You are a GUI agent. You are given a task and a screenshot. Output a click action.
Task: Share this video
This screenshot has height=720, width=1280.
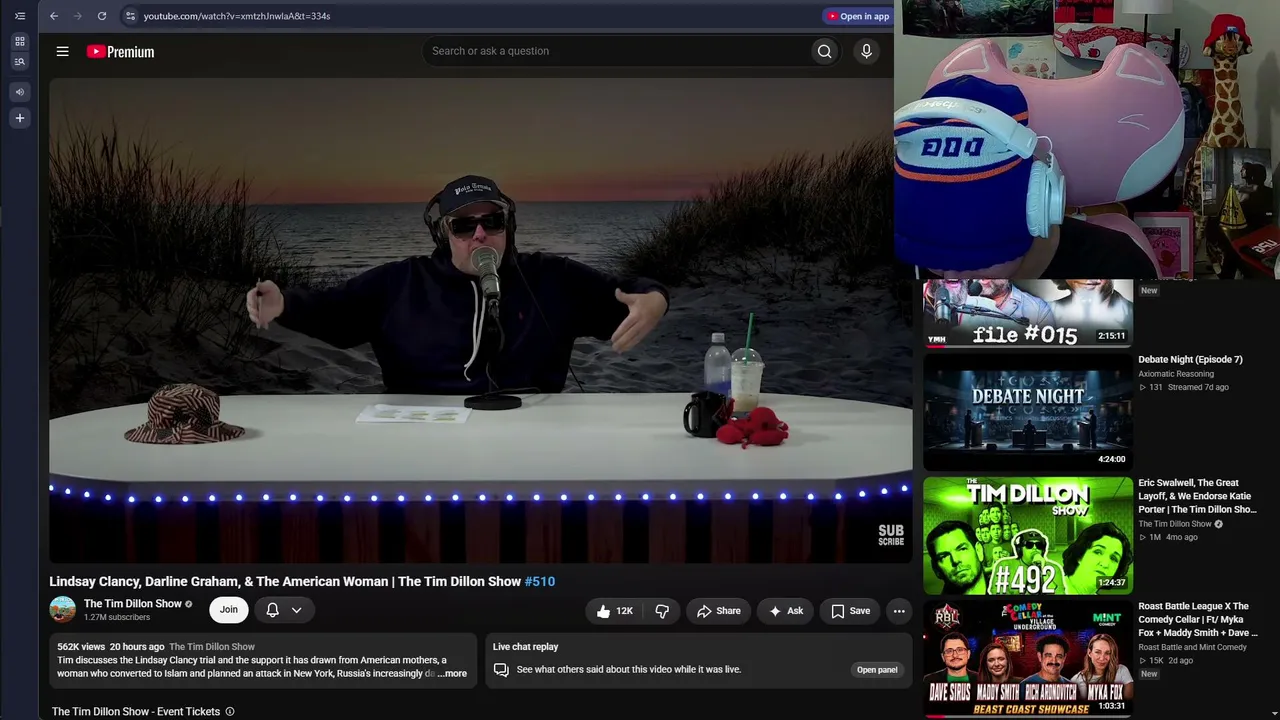719,611
